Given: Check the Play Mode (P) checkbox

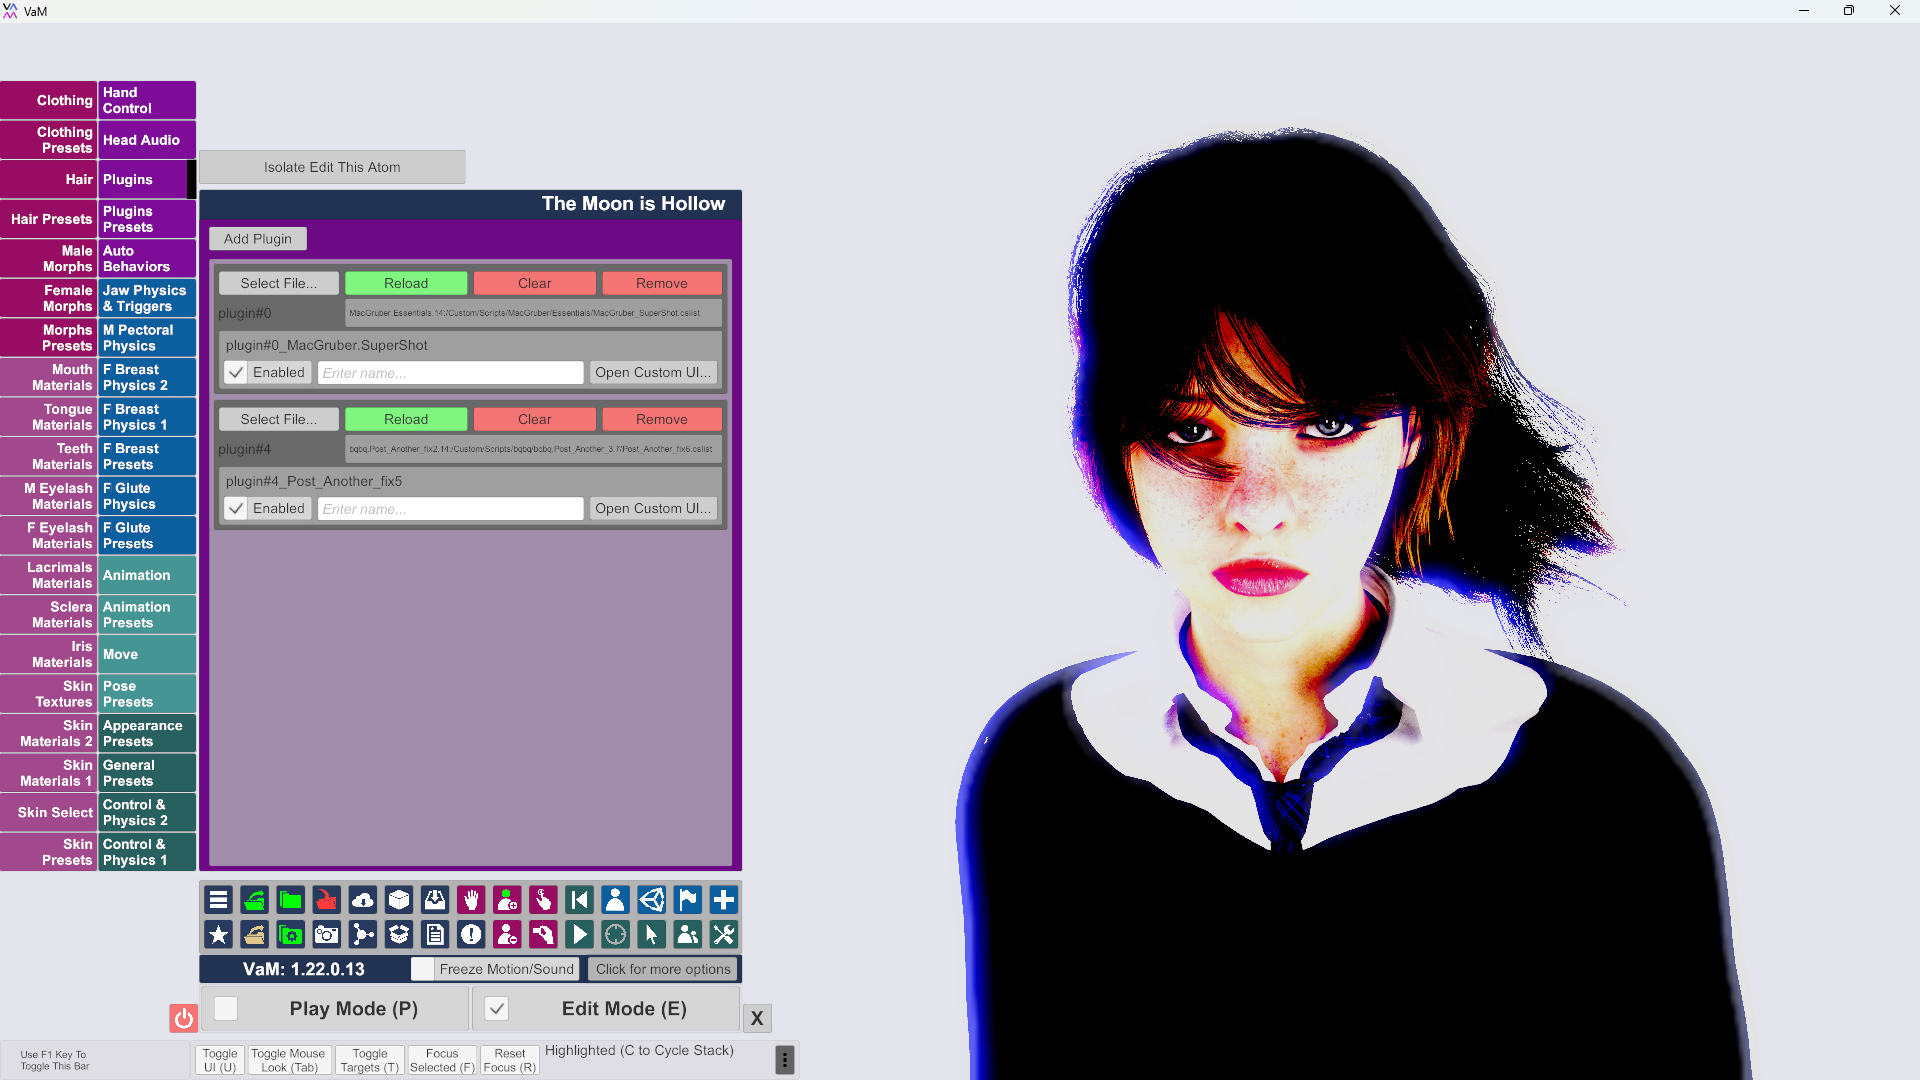Looking at the screenshot, I should tap(226, 1009).
